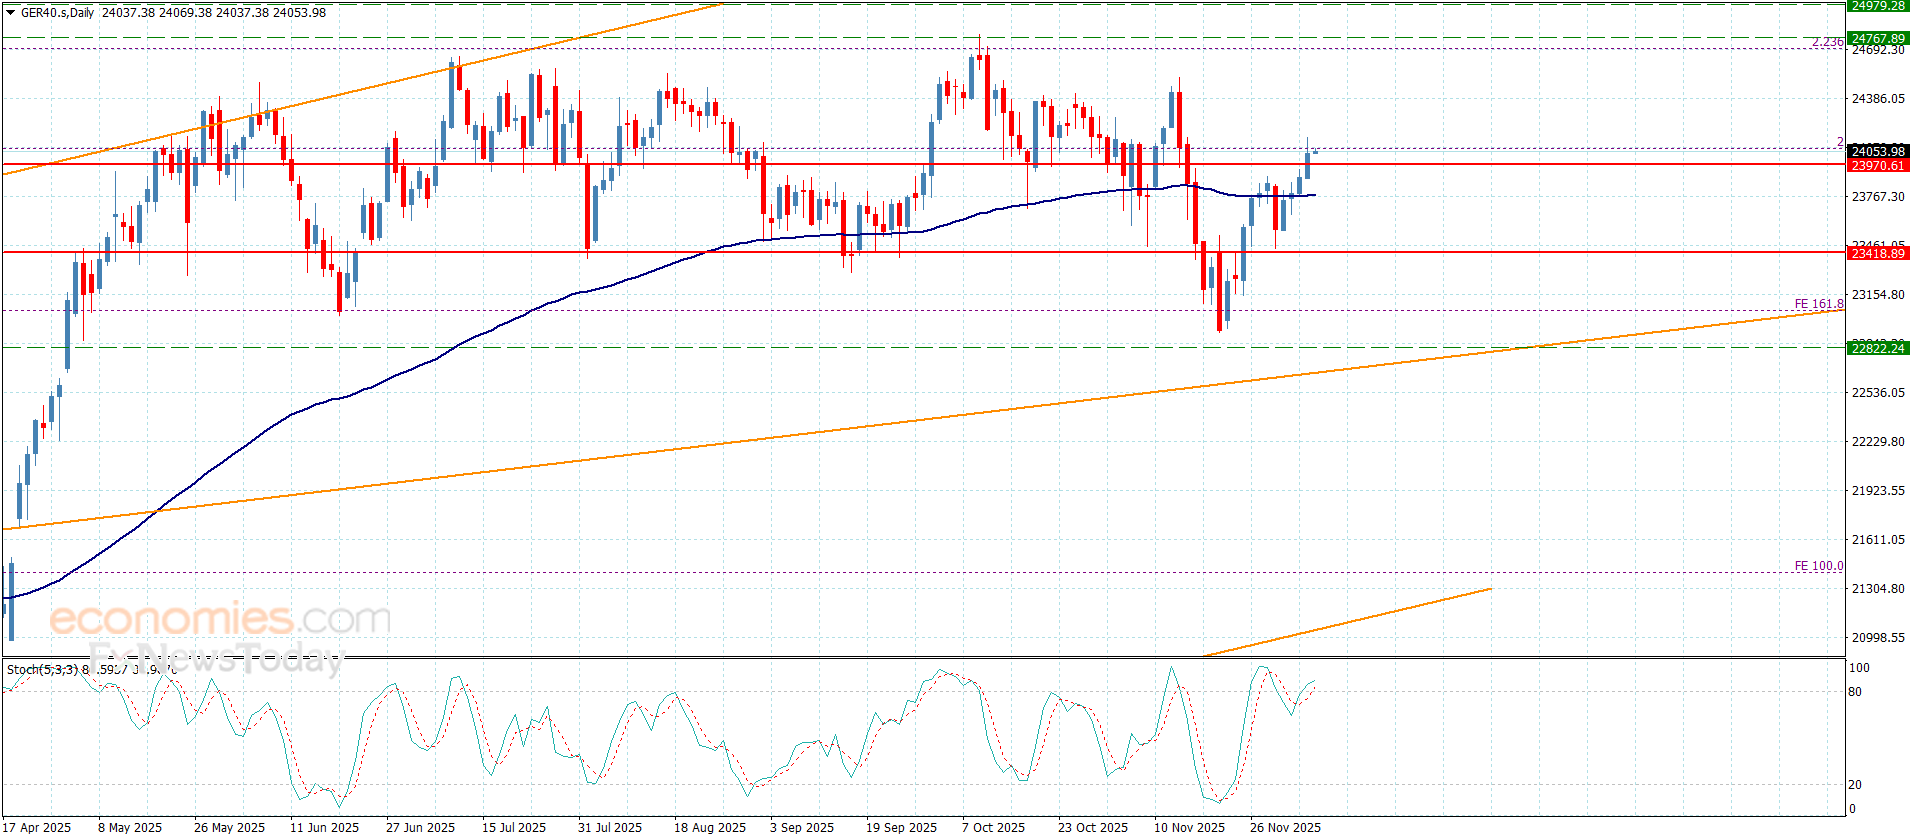Click the green 22822.24 price level tag

[1877, 348]
